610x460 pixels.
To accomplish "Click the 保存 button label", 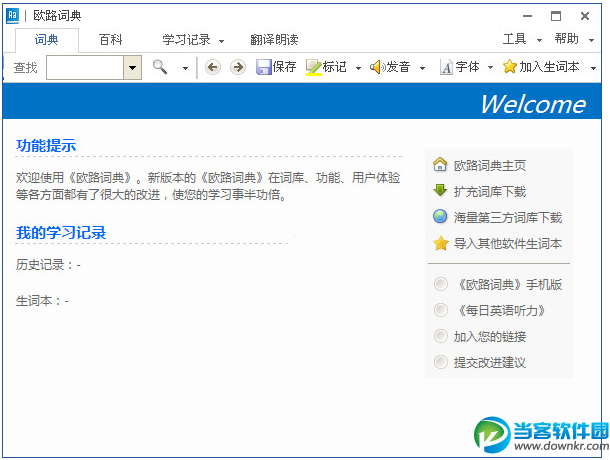I will (284, 67).
